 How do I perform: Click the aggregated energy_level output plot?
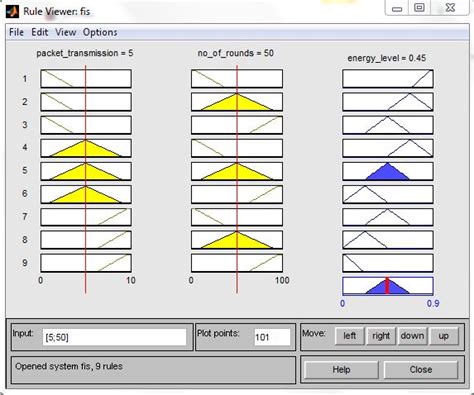coord(388,286)
